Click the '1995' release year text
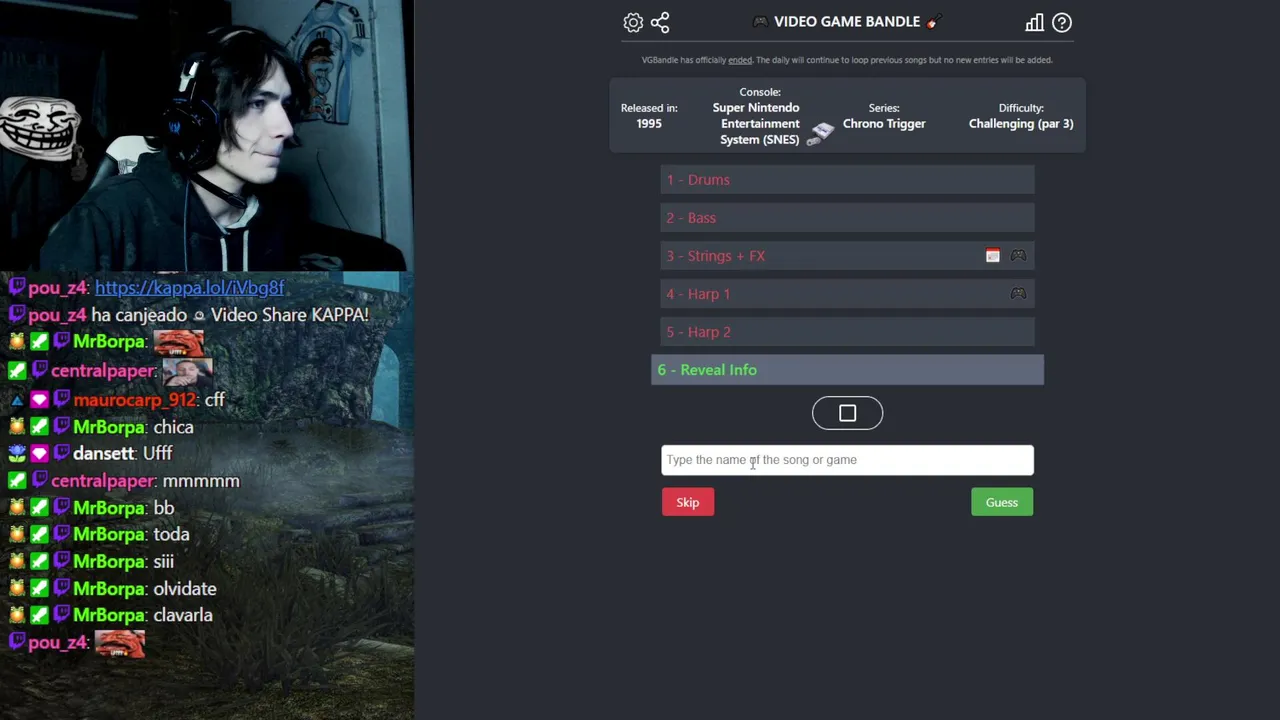Viewport: 1280px width, 720px height. [649, 124]
